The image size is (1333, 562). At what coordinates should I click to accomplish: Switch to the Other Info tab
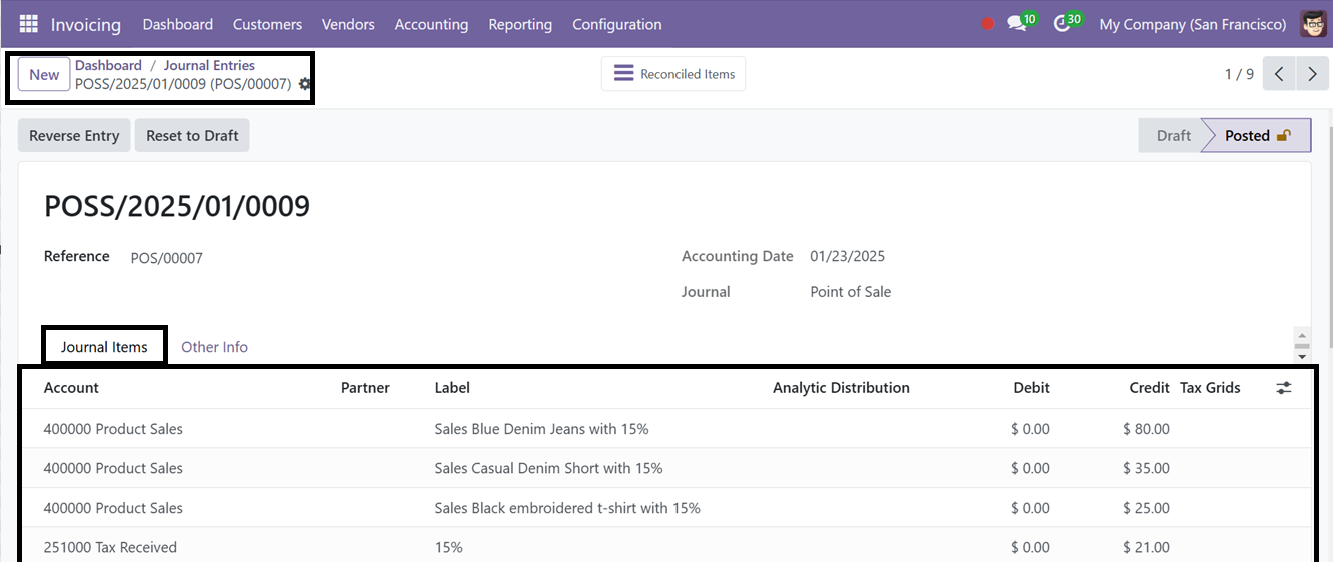[214, 347]
